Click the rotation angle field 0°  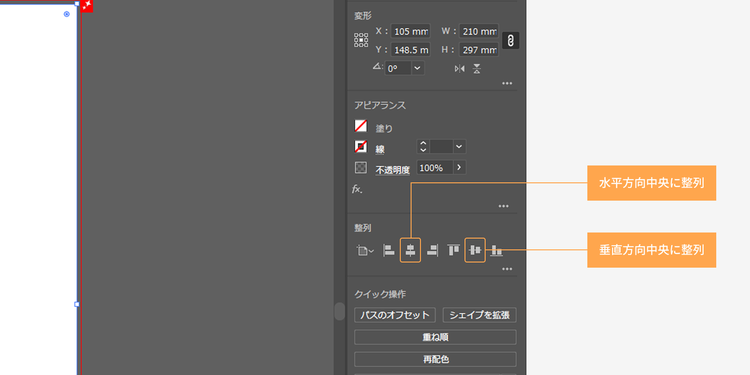click(x=398, y=68)
